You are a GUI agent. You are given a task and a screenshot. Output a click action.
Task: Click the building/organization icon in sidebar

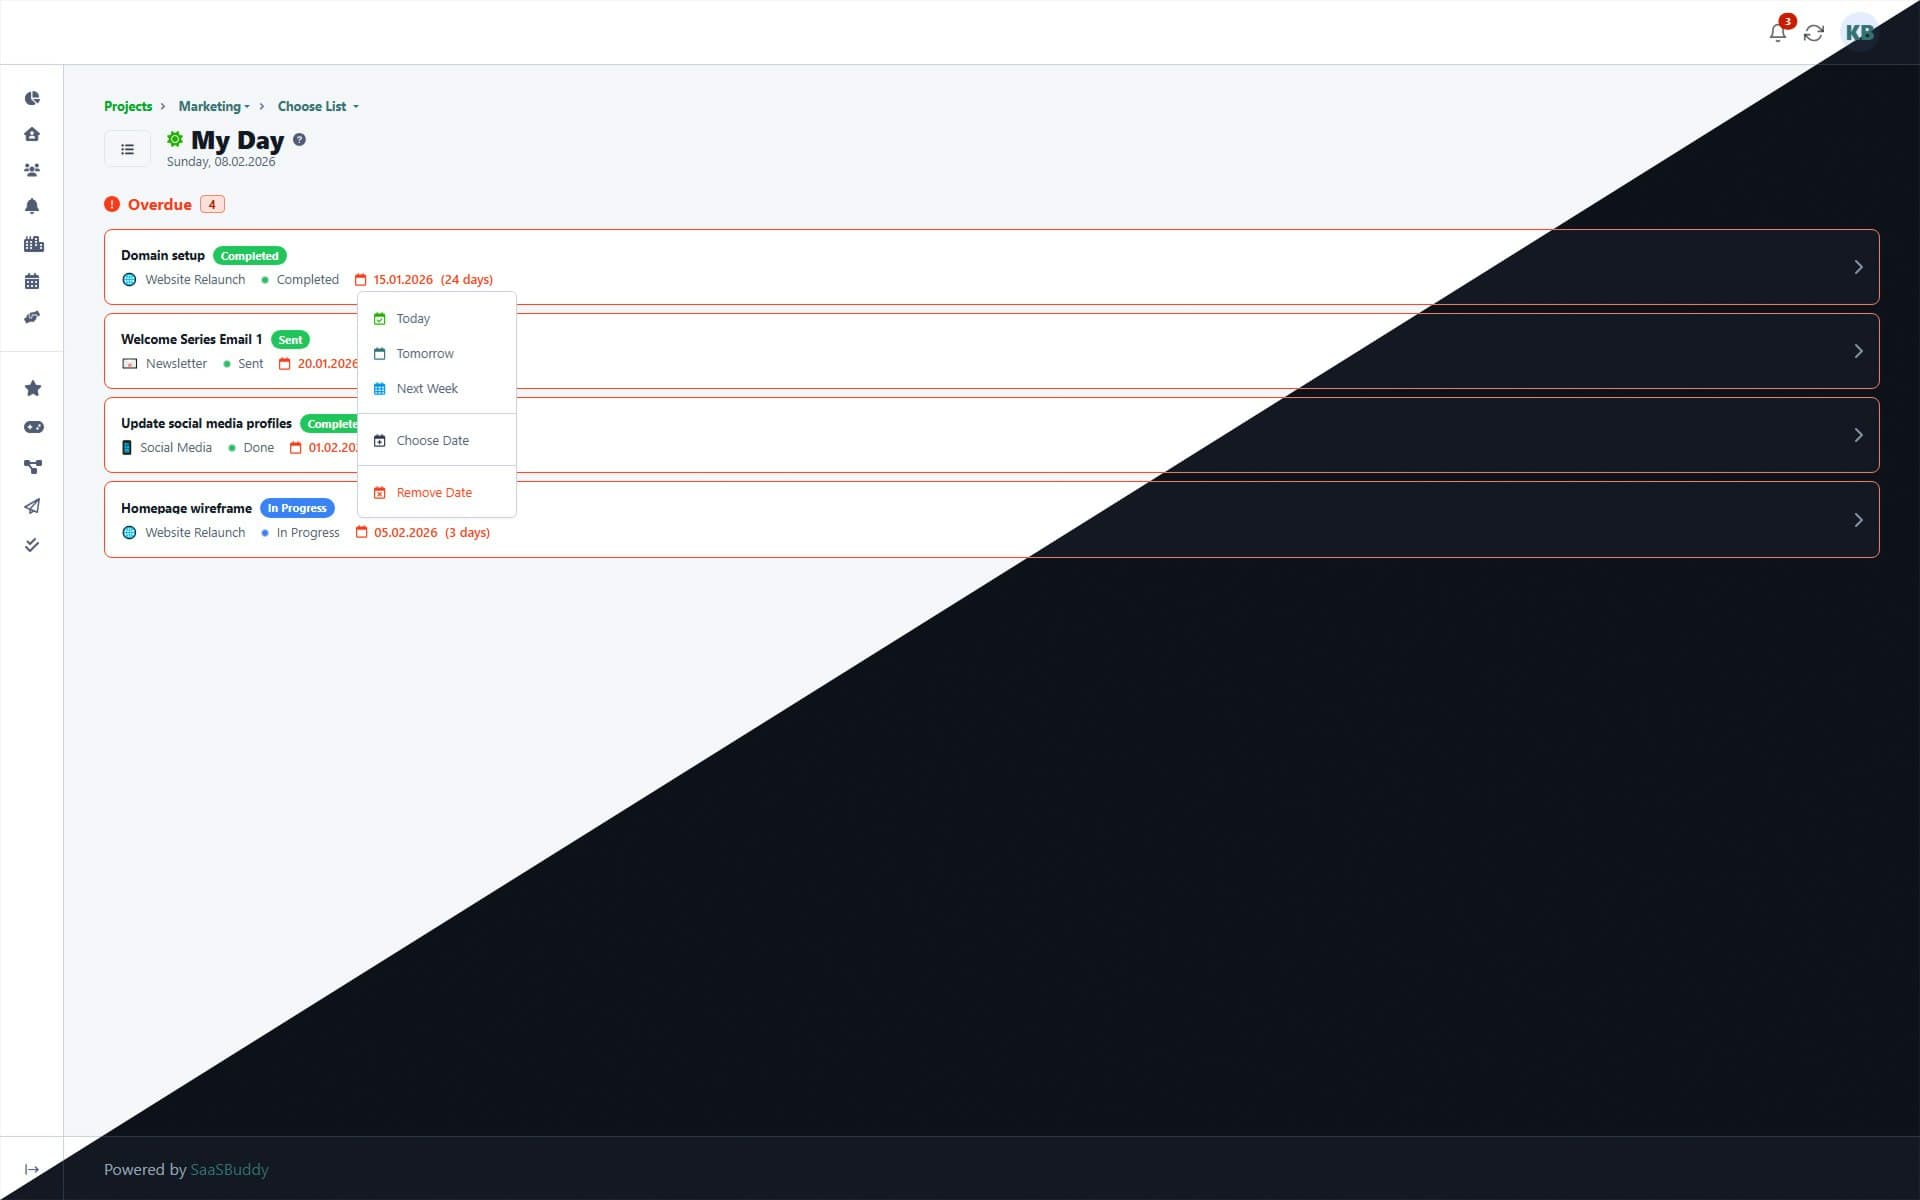click(32, 243)
